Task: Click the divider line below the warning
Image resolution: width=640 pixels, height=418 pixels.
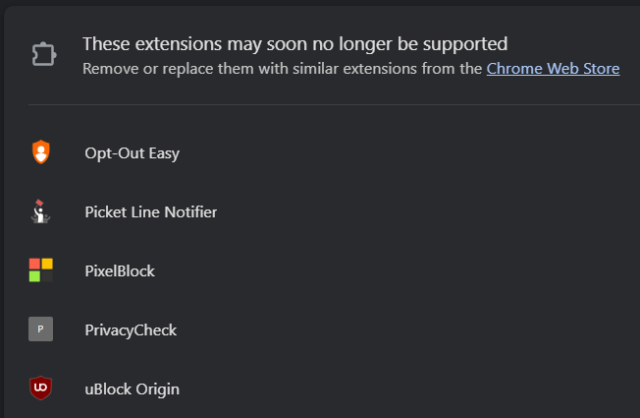Action: tap(330, 104)
